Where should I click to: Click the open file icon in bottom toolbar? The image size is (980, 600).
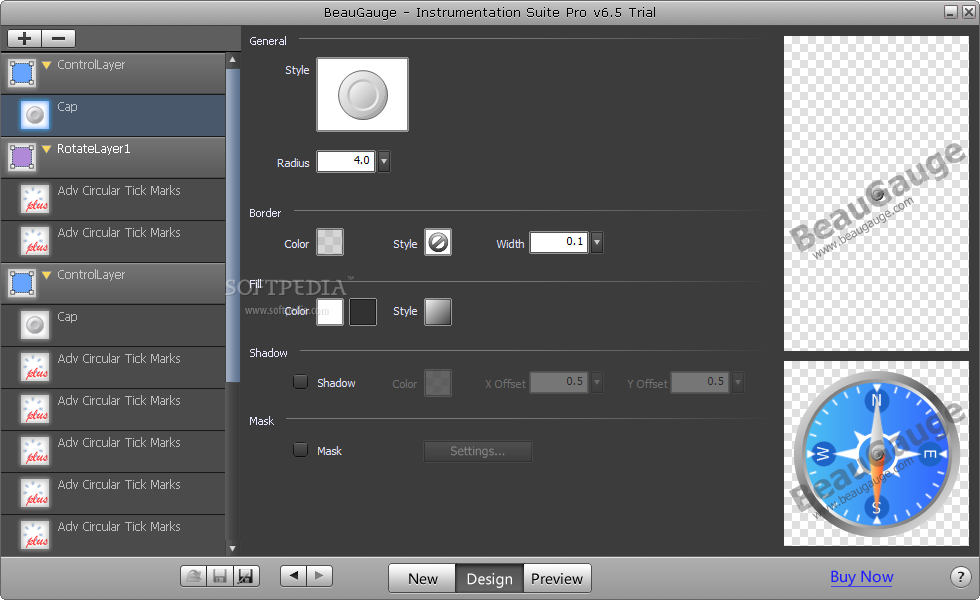[194, 576]
